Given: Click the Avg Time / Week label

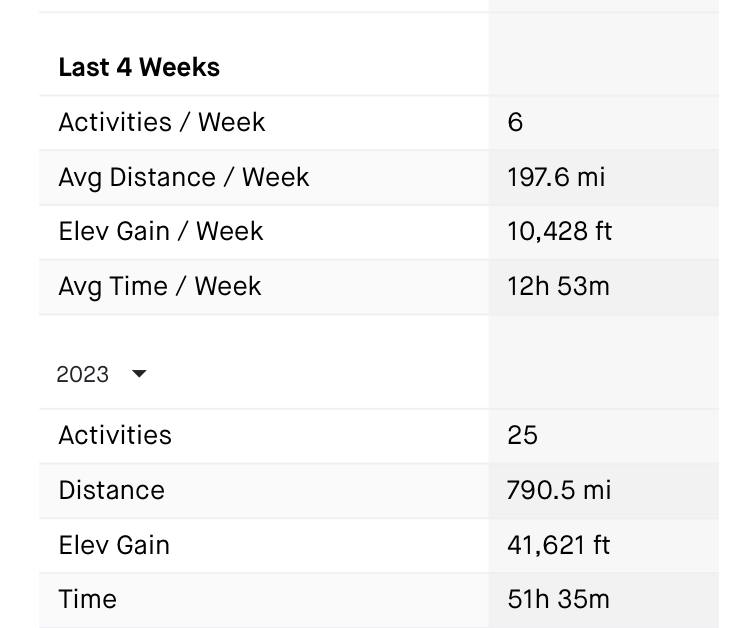Looking at the screenshot, I should coord(160,286).
